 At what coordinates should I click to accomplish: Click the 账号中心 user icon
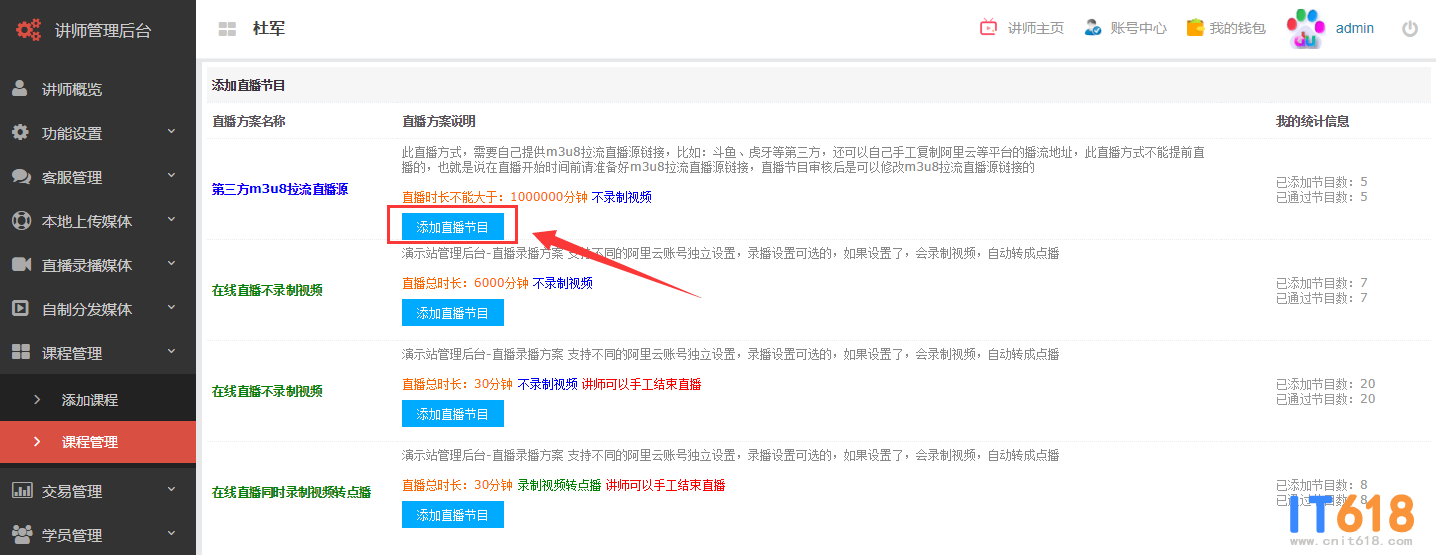click(1093, 28)
